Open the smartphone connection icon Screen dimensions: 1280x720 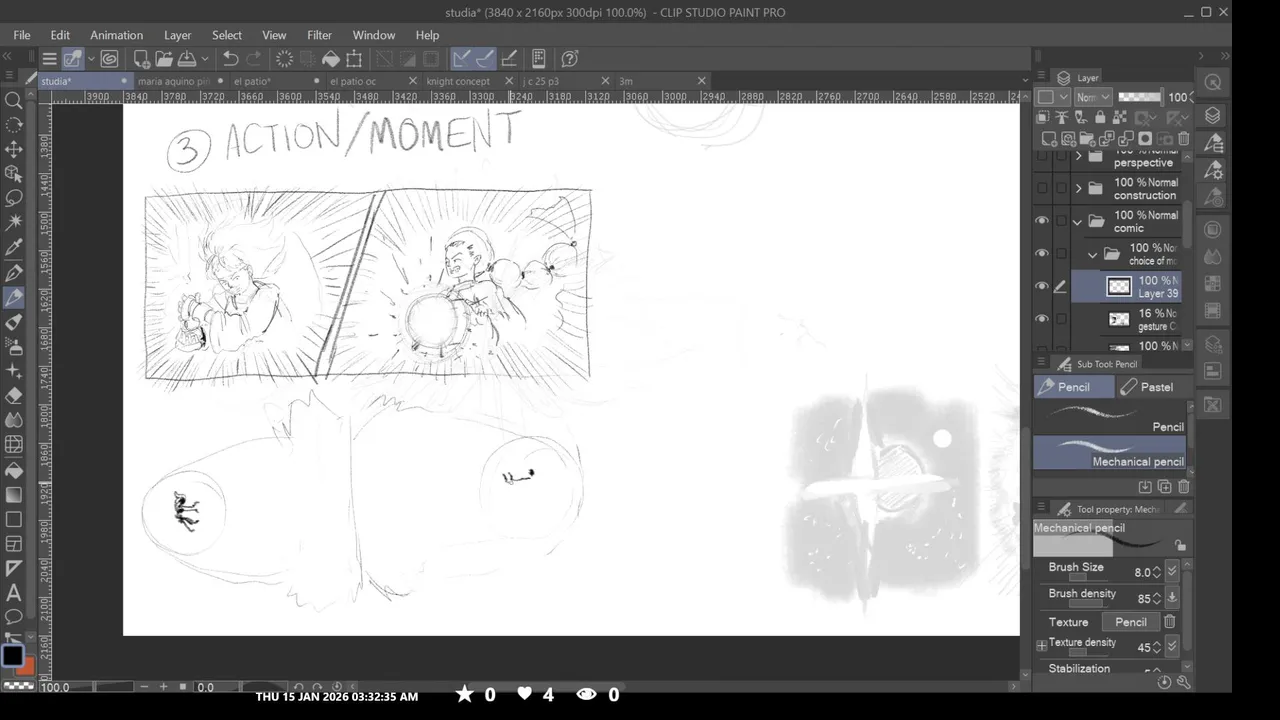point(538,59)
